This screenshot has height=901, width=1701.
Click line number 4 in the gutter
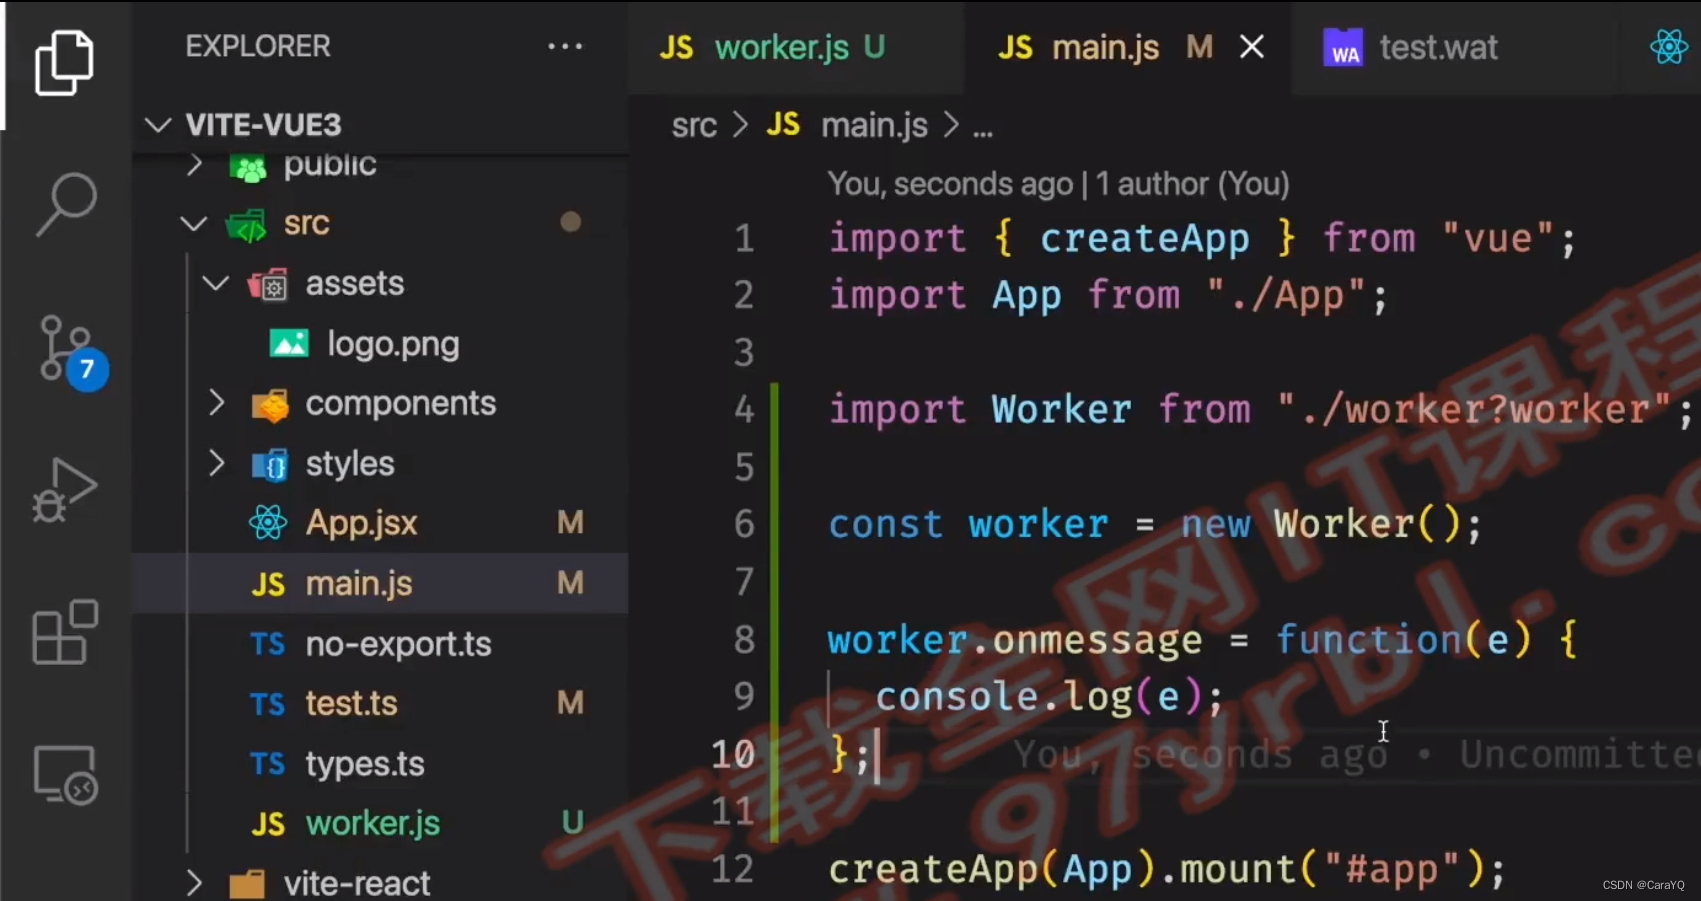click(744, 410)
